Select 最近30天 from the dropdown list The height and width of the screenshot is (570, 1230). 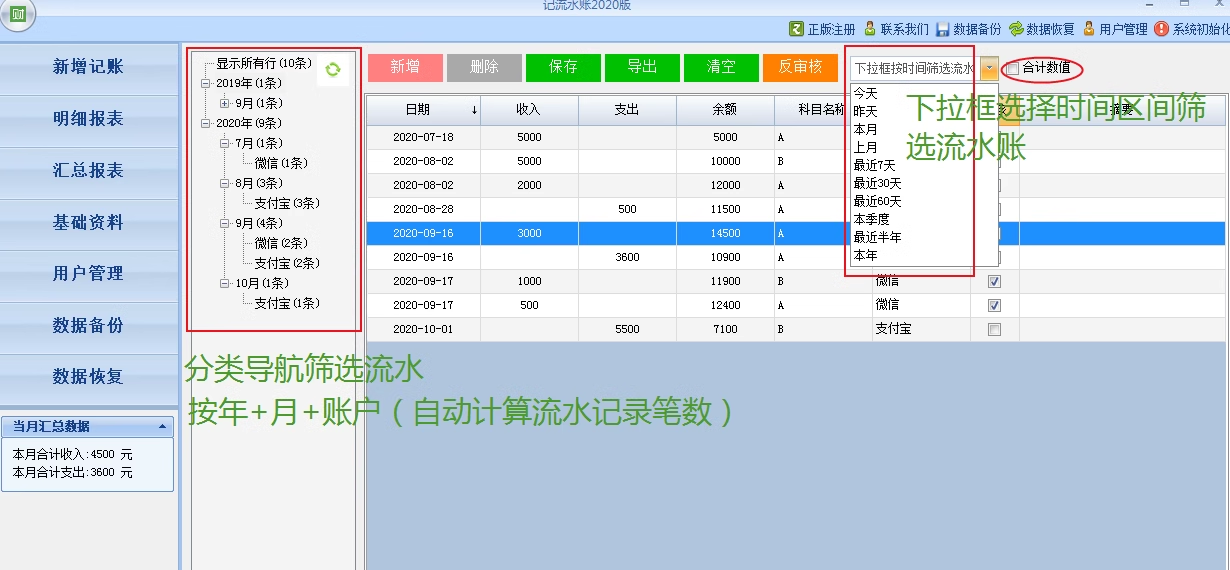877,183
